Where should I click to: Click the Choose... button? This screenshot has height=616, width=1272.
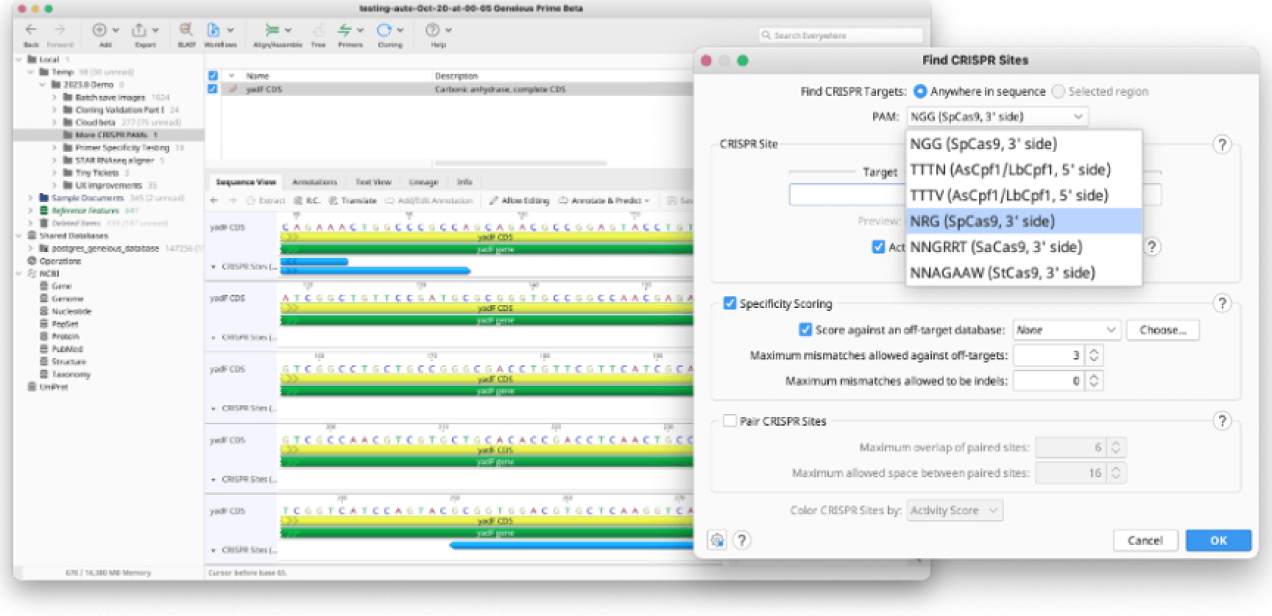pos(1162,329)
